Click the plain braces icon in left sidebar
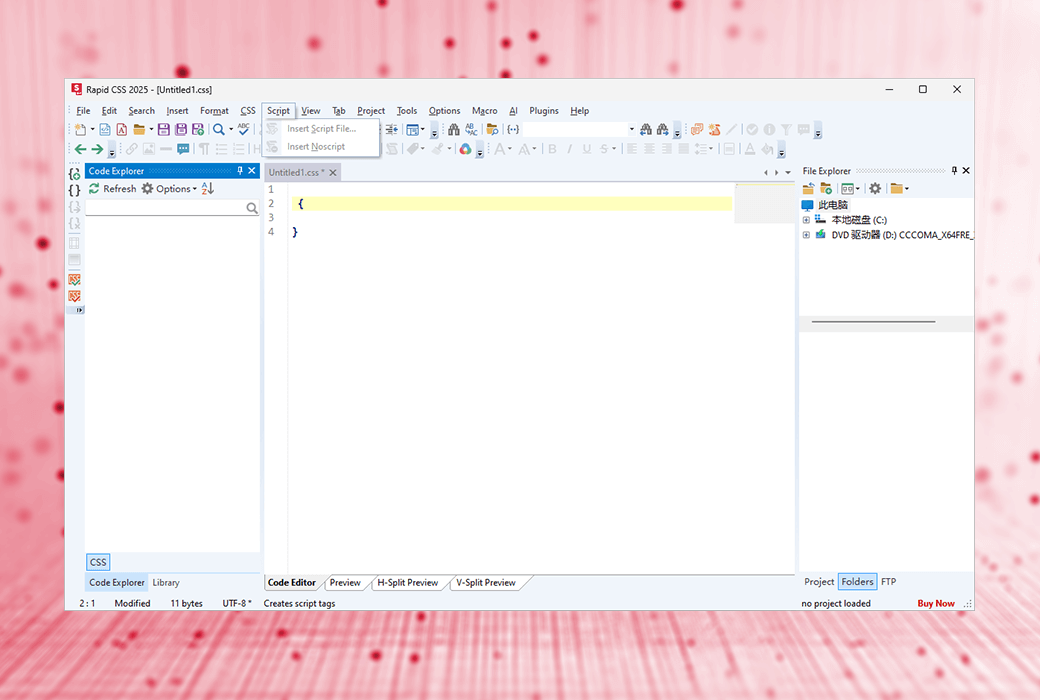This screenshot has height=700, width=1040. tap(74, 190)
